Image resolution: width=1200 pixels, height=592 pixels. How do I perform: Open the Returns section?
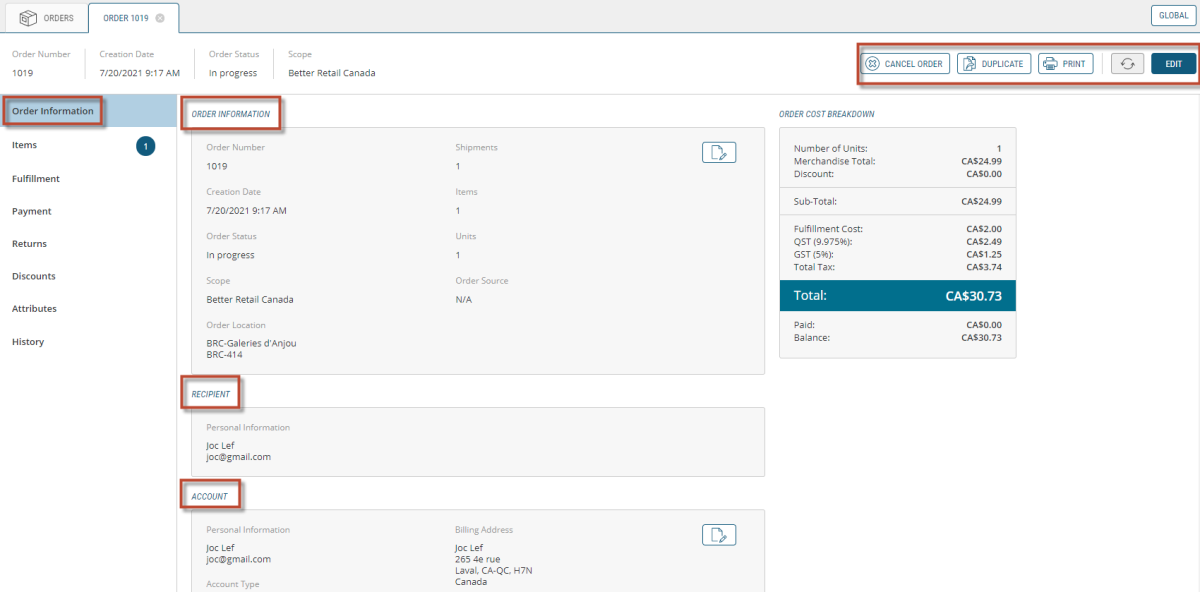[x=29, y=244]
